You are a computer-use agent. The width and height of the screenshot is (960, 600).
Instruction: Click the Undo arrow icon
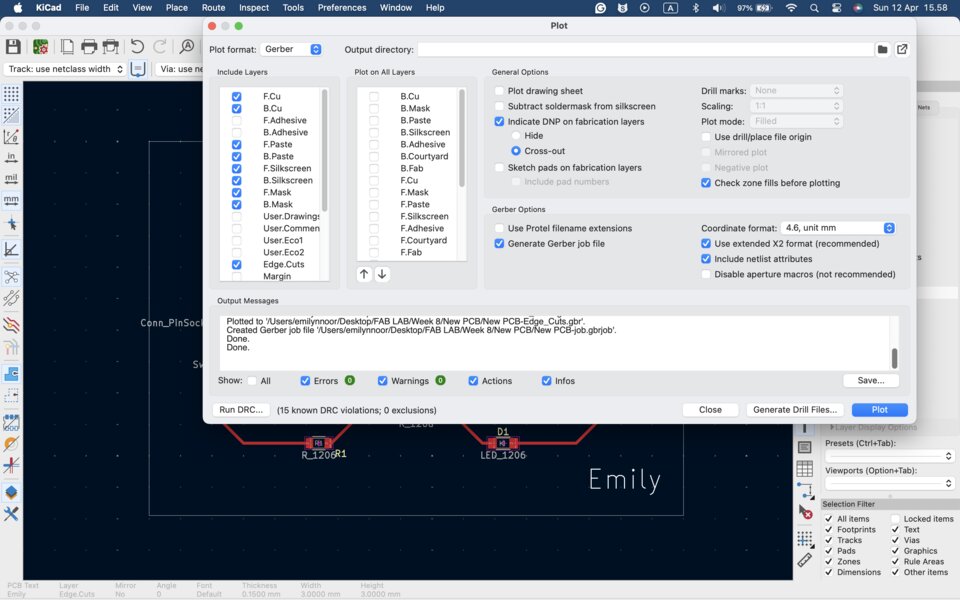click(x=137, y=47)
